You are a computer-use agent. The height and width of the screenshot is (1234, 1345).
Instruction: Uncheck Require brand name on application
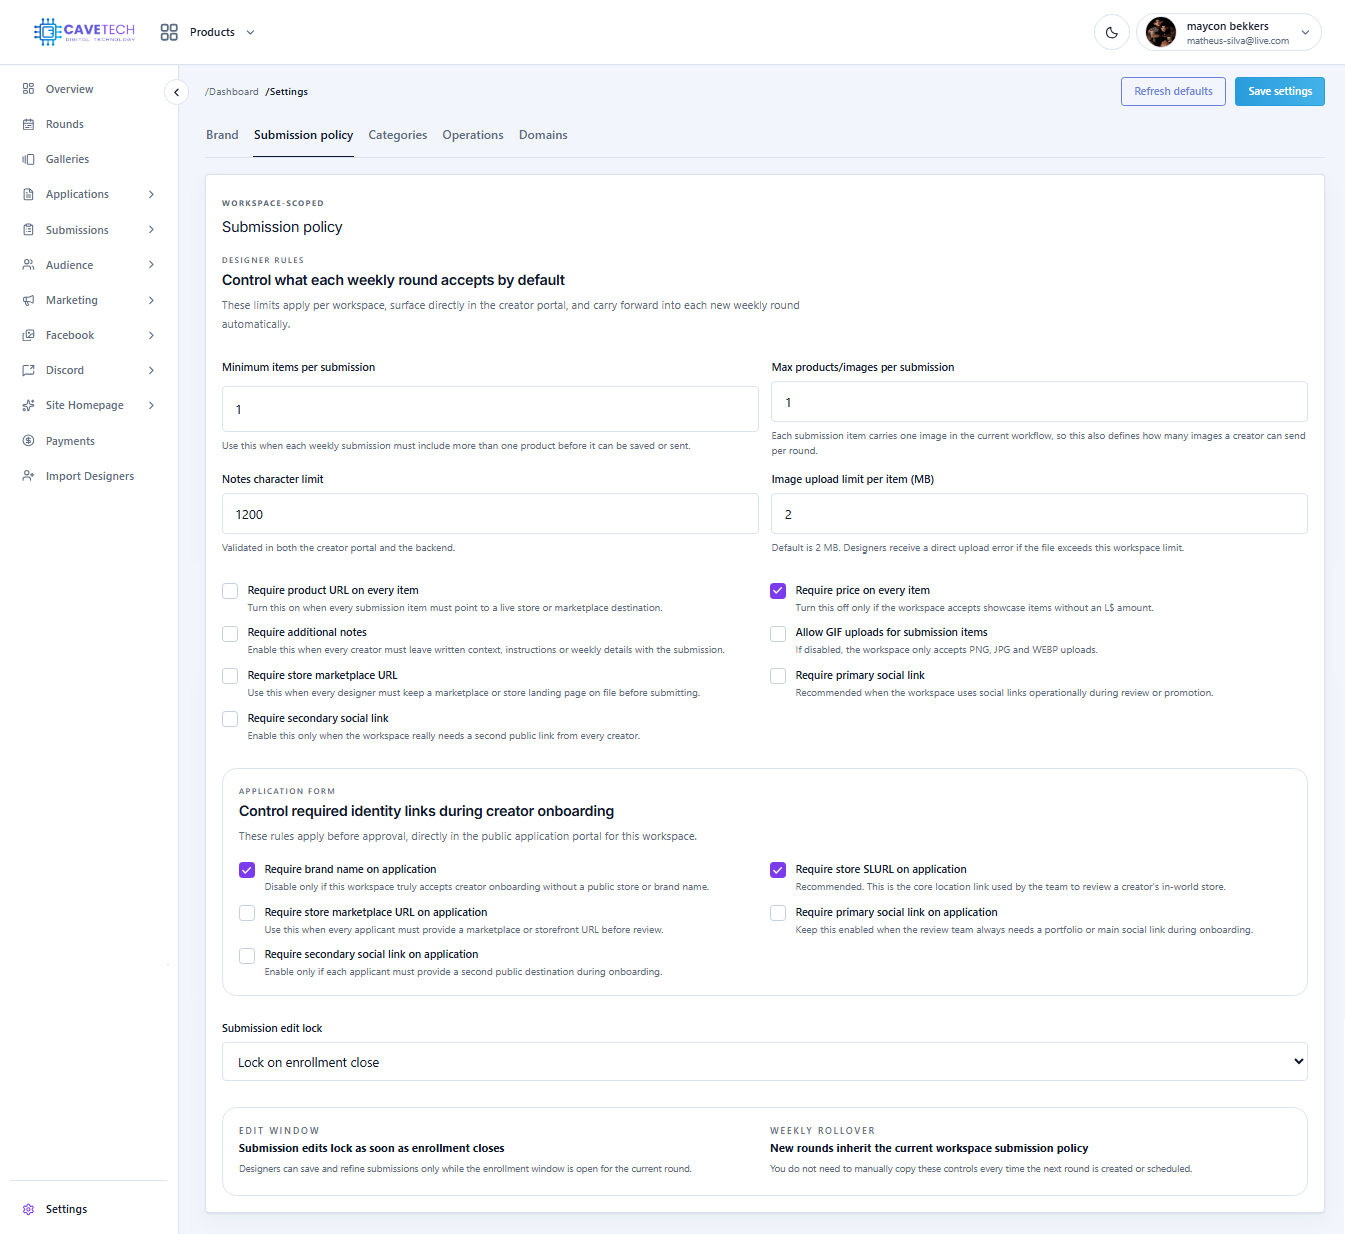(x=247, y=870)
